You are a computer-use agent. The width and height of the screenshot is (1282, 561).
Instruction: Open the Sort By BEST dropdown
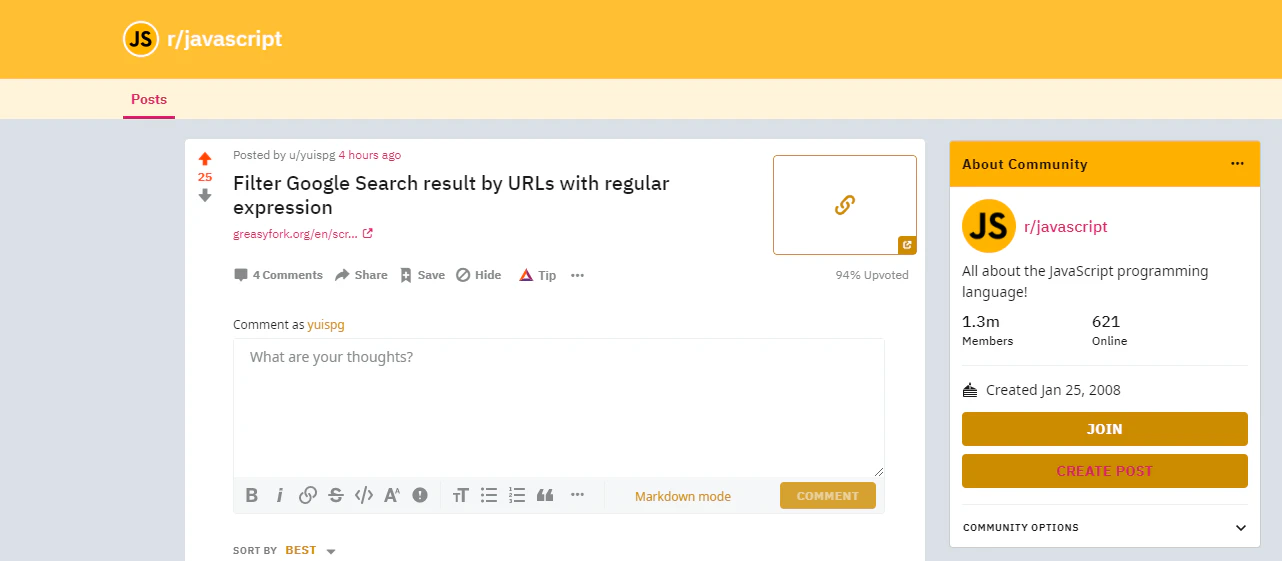(310, 550)
